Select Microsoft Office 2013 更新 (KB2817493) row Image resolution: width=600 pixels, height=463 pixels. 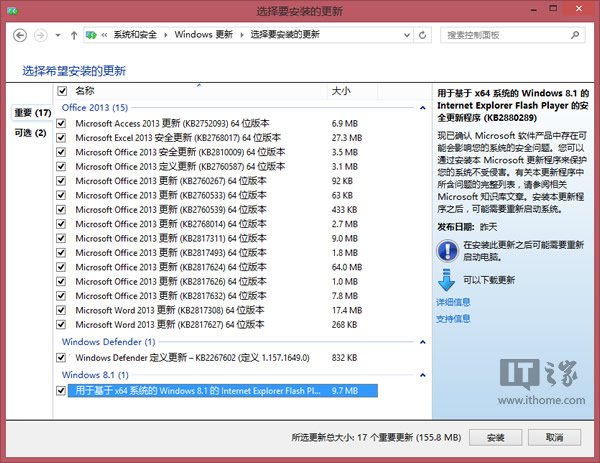click(223, 253)
